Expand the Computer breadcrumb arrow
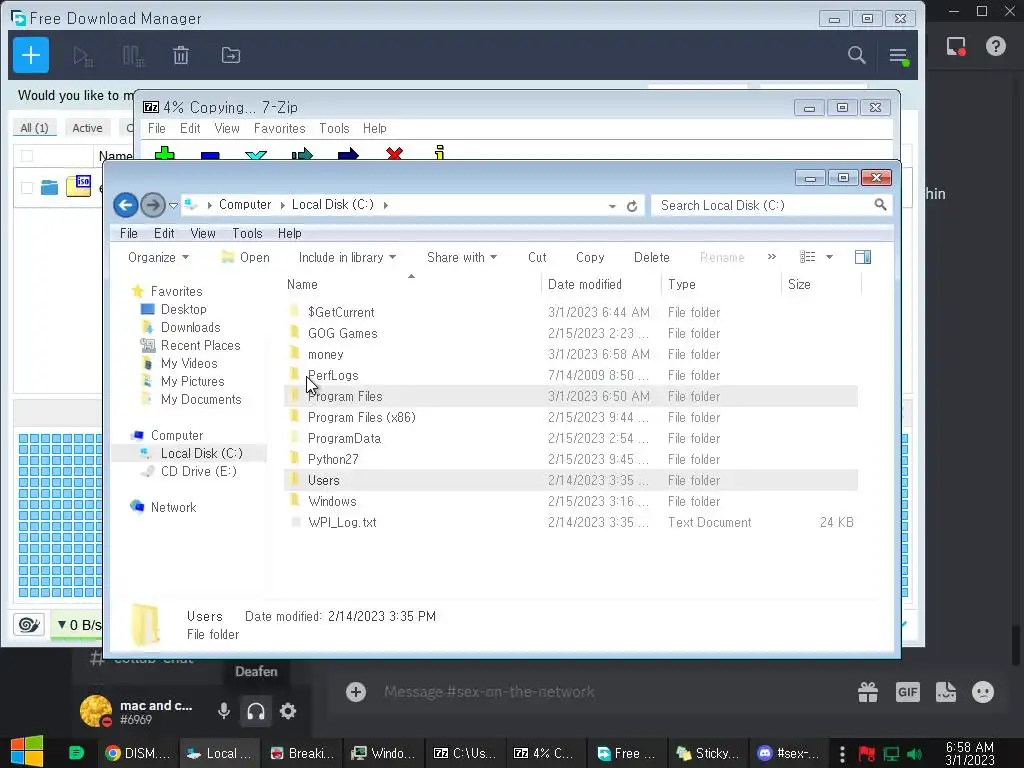The width and height of the screenshot is (1024, 768). [x=283, y=205]
